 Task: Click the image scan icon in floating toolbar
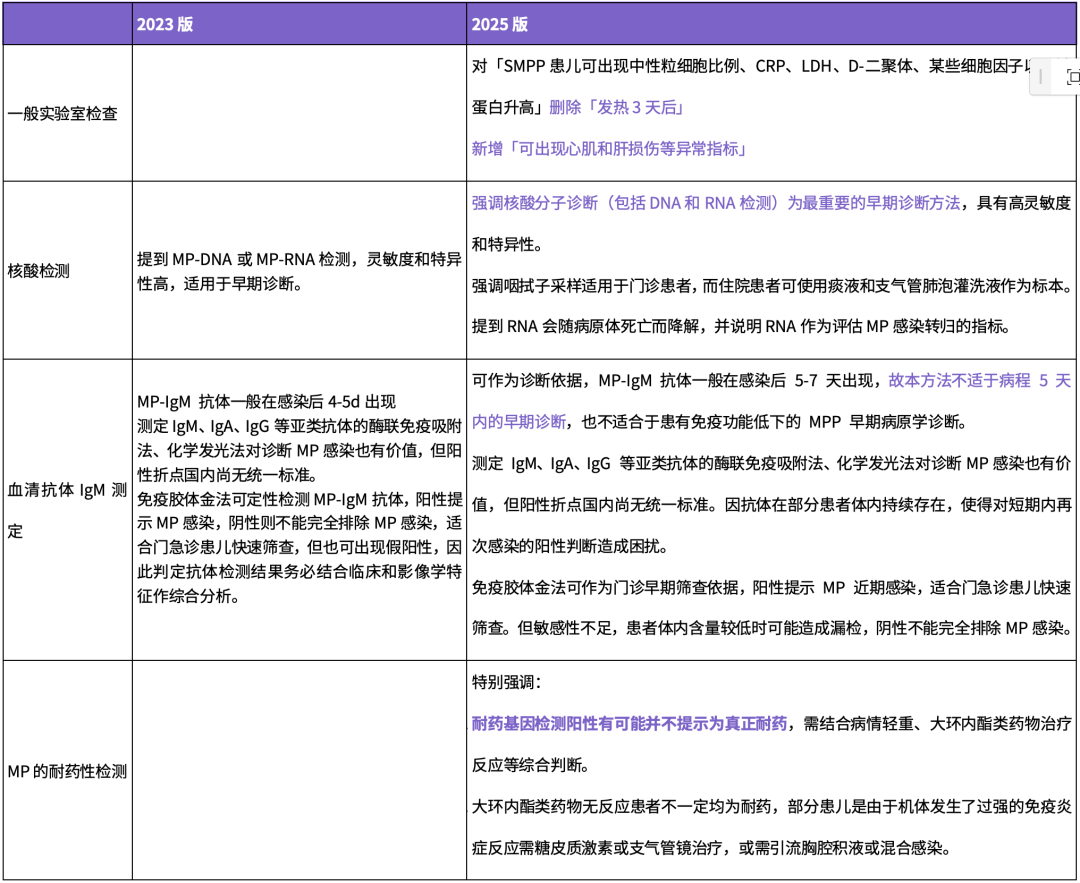[x=1072, y=77]
